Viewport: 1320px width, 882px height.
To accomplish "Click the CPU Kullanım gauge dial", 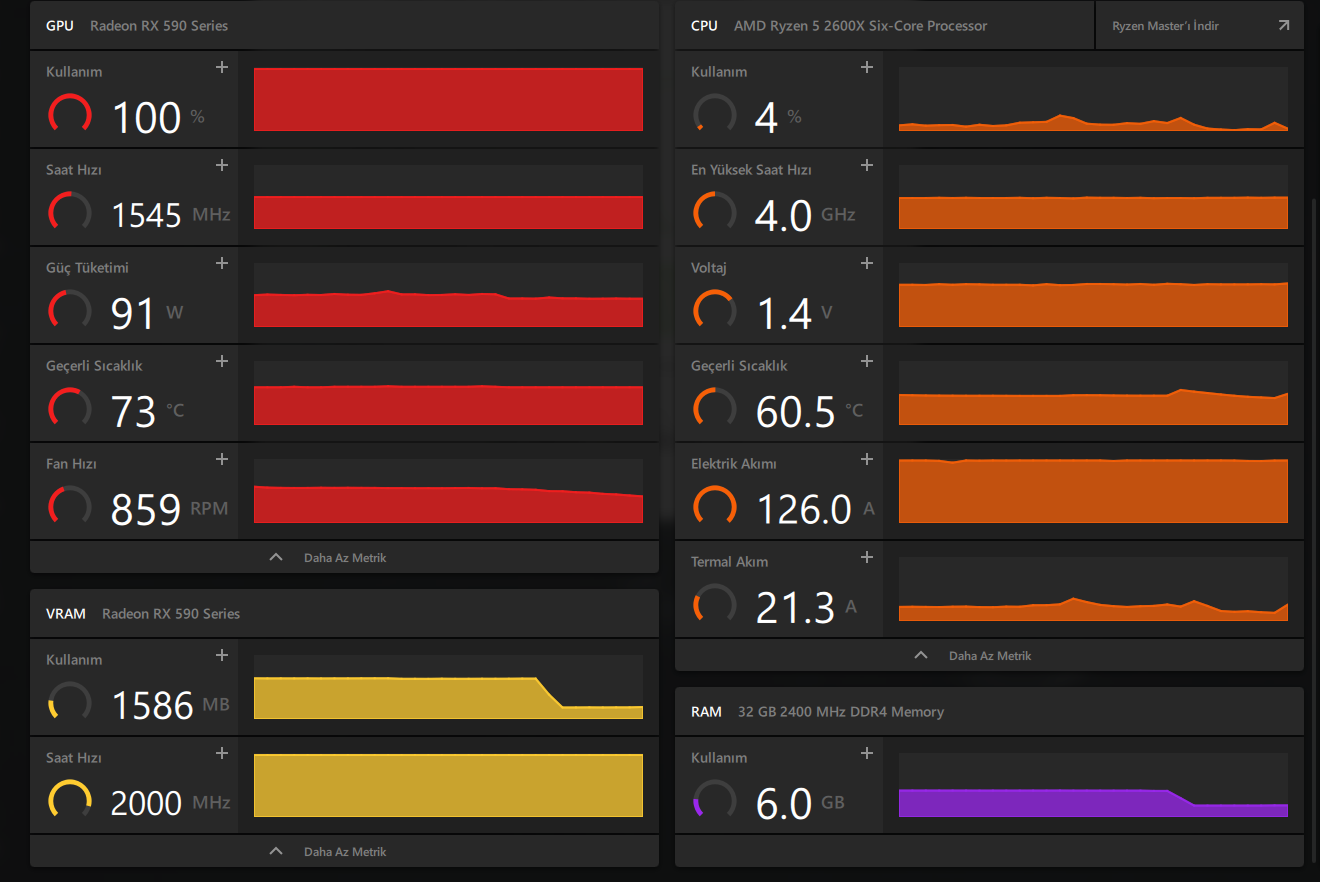I will tap(715, 114).
